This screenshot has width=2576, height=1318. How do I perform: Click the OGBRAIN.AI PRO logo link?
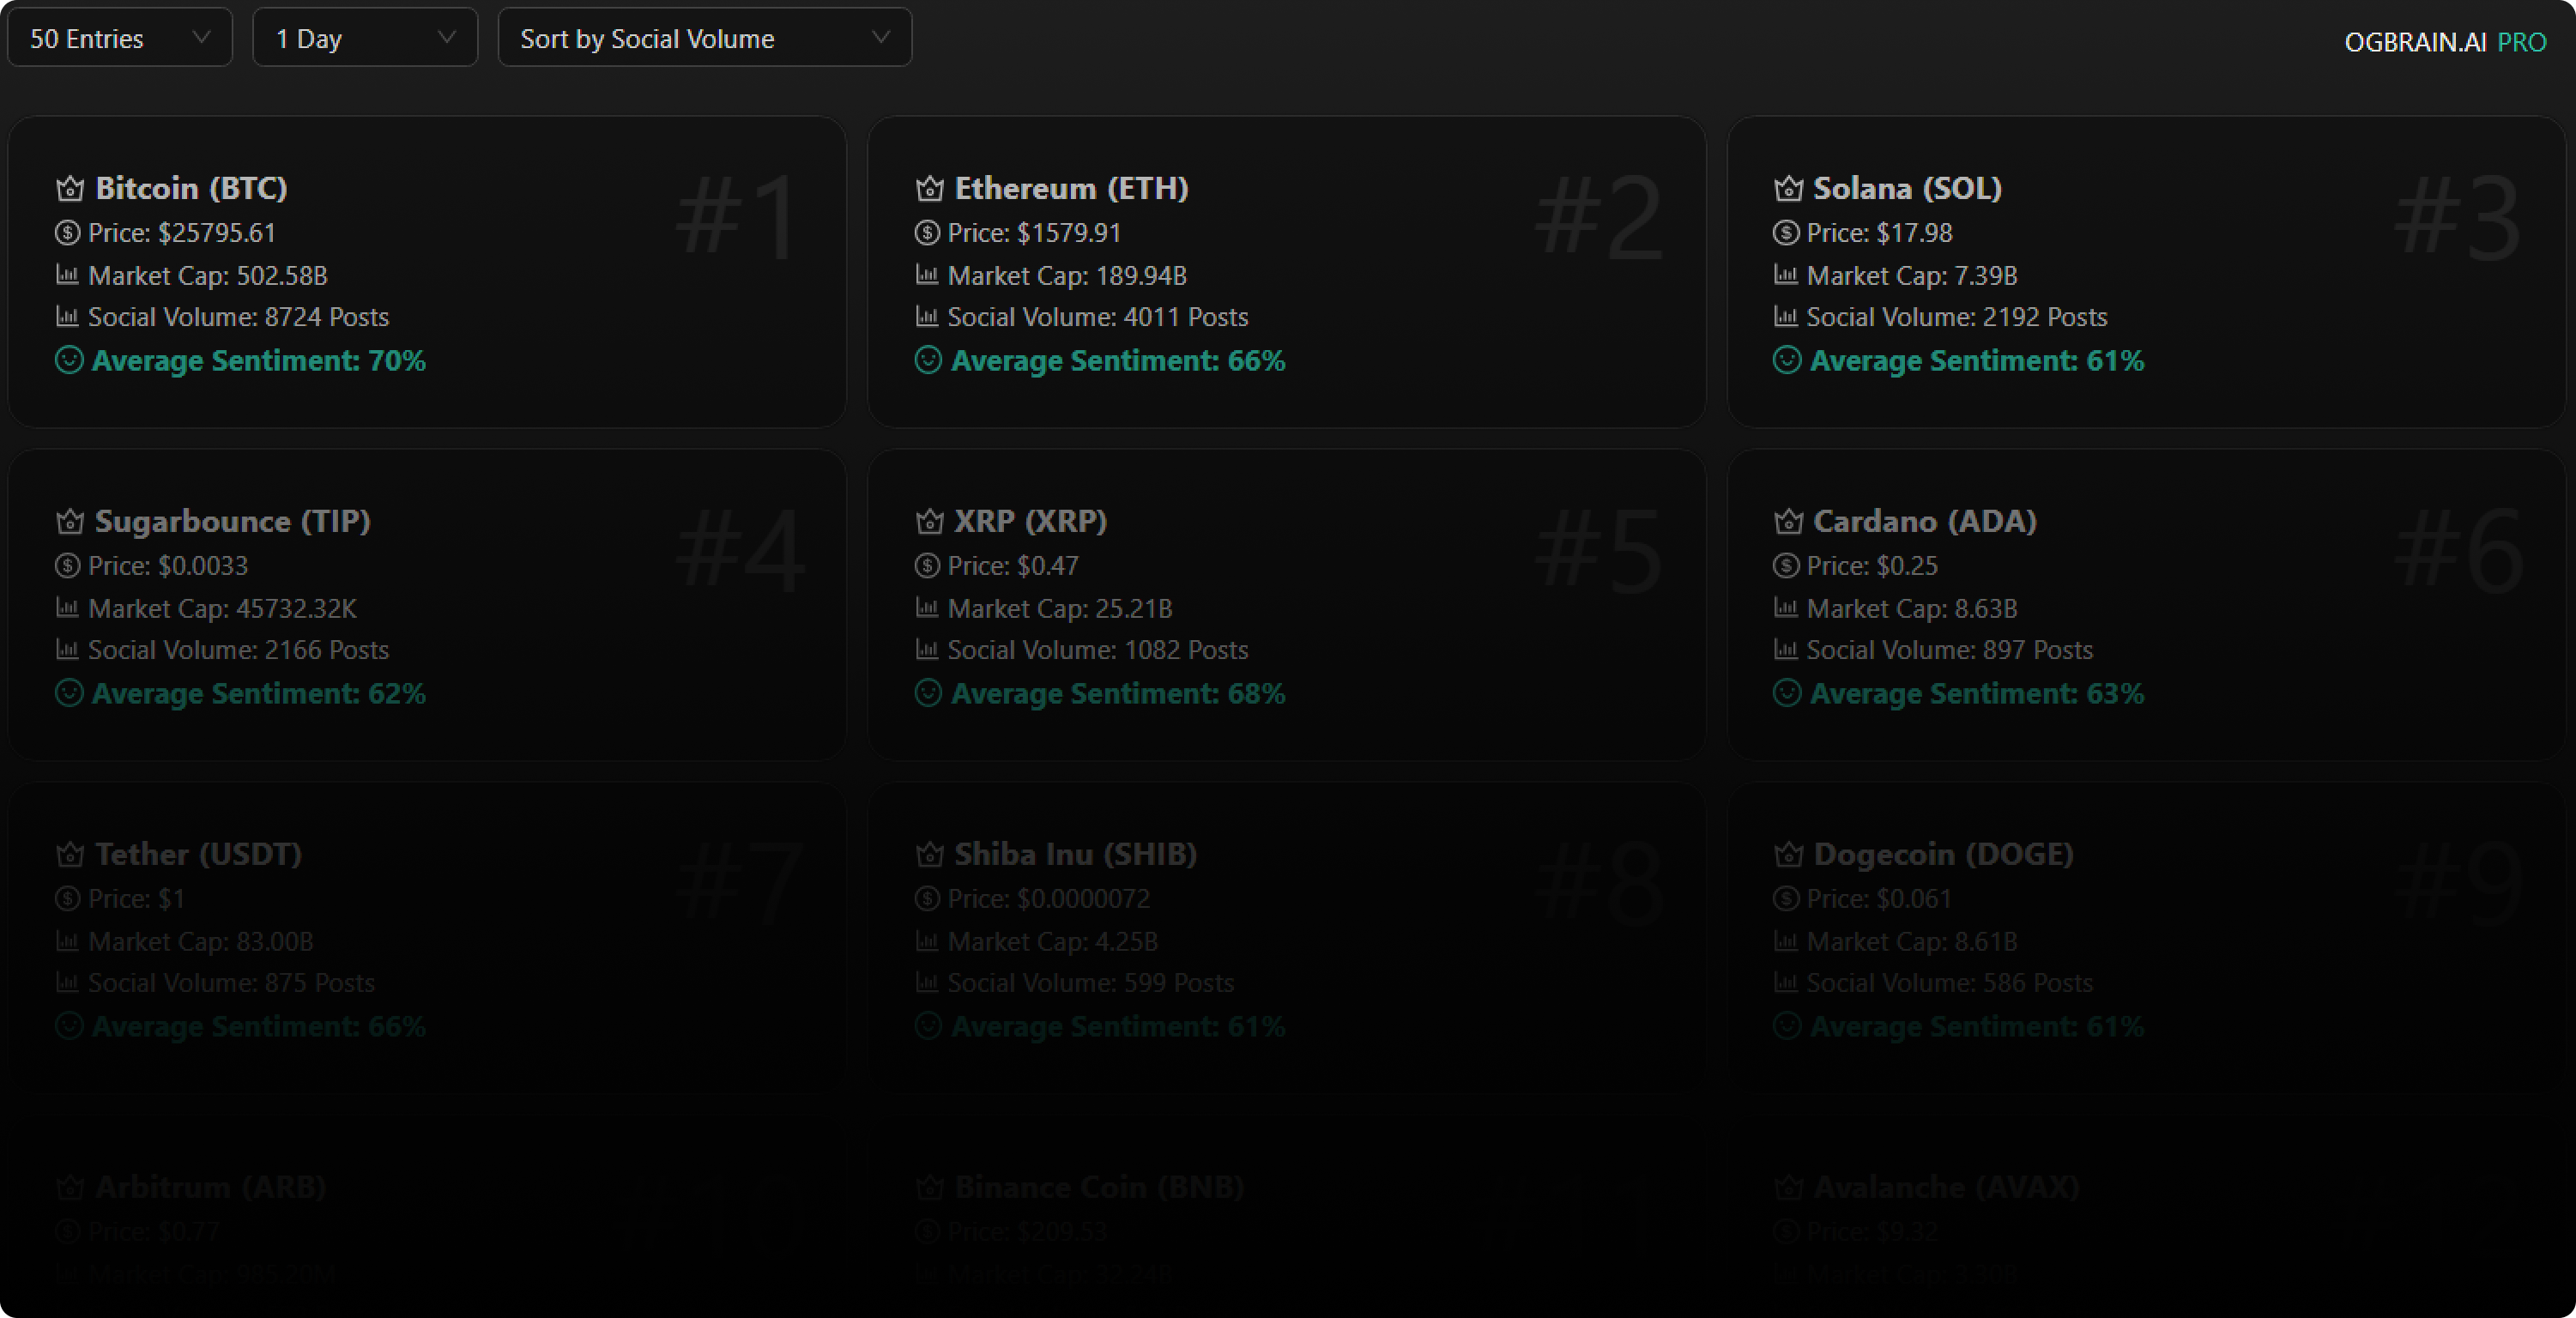point(2445,42)
